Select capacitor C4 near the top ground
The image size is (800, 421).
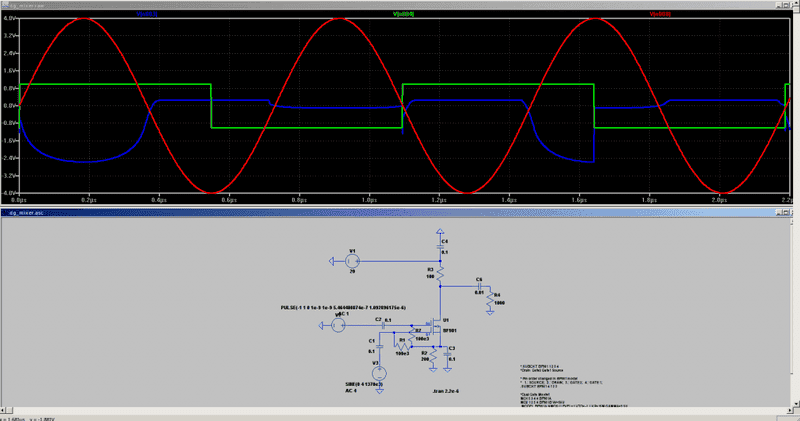[x=441, y=246]
